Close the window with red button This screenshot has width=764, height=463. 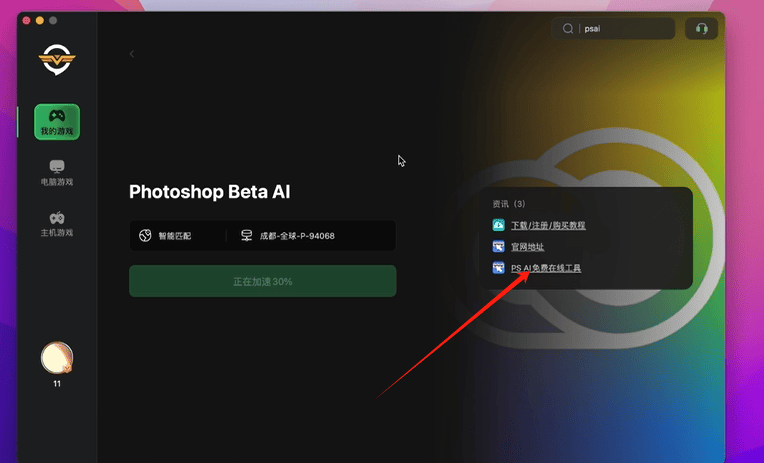(26, 20)
